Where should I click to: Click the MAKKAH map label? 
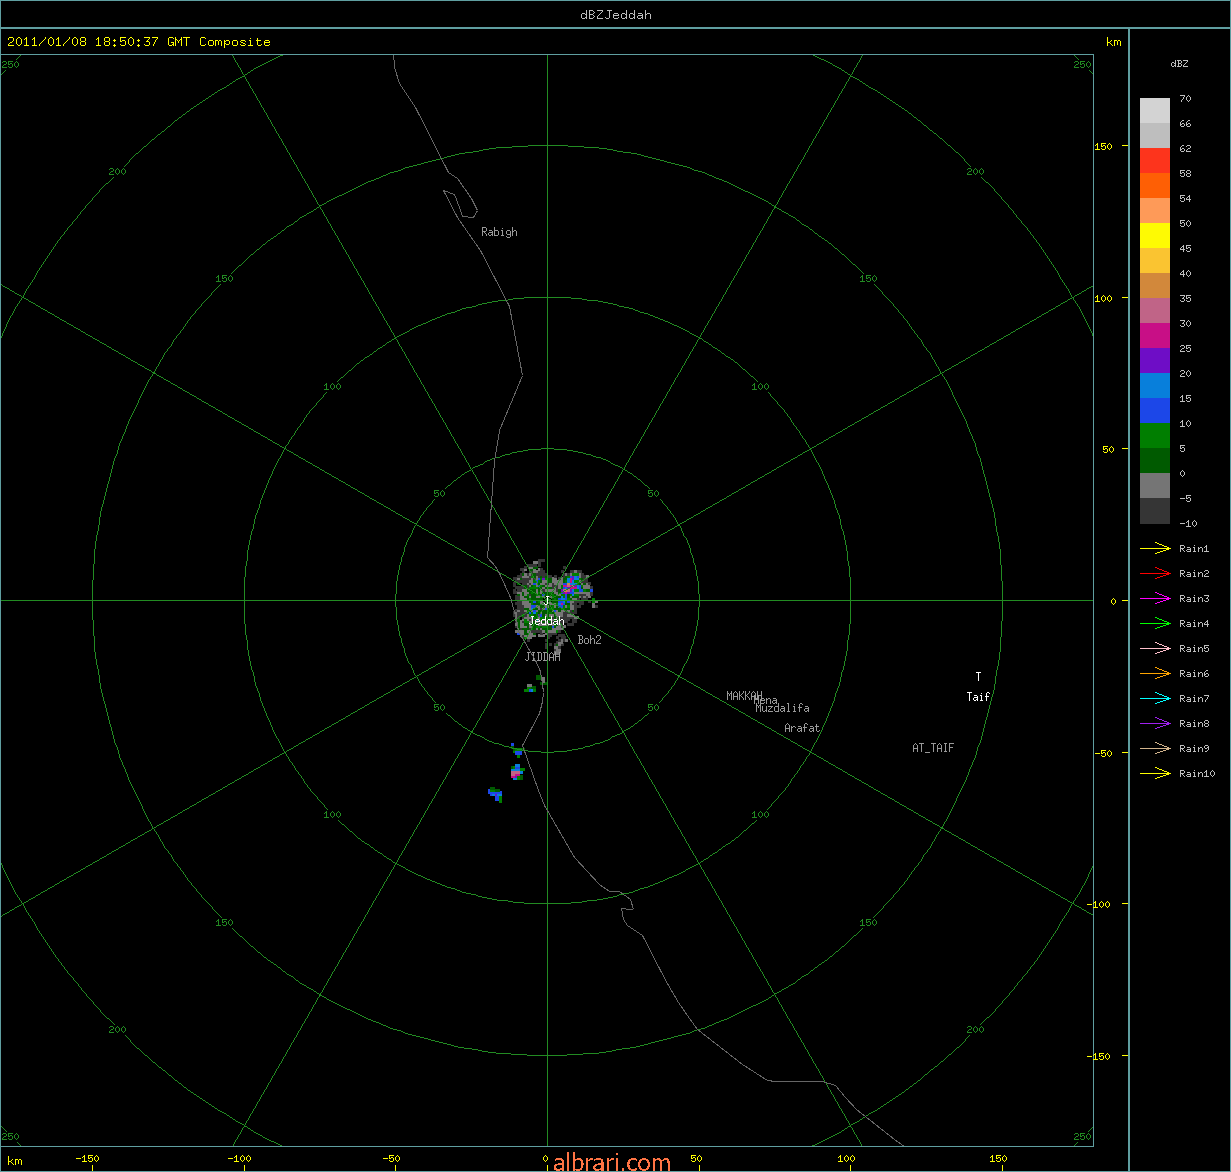744,695
